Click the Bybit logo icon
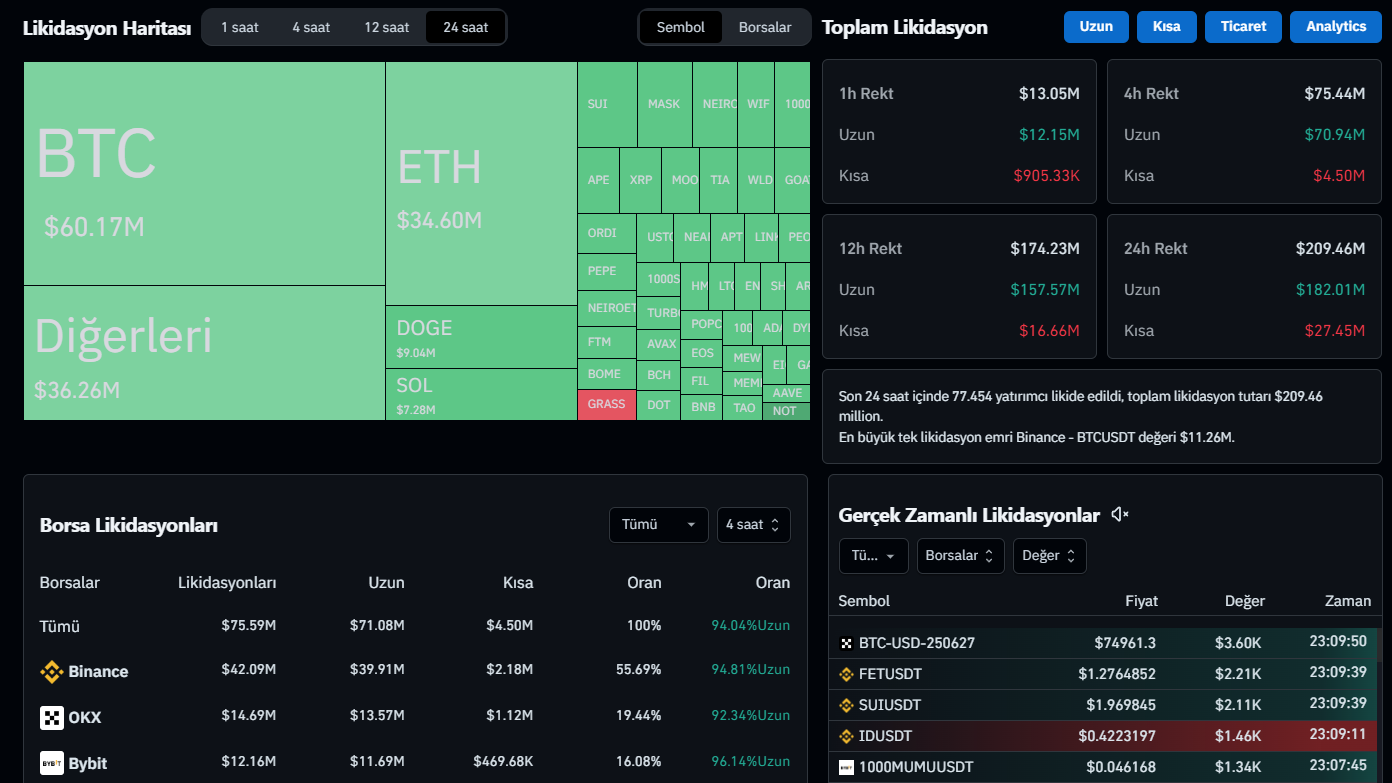 [x=52, y=764]
